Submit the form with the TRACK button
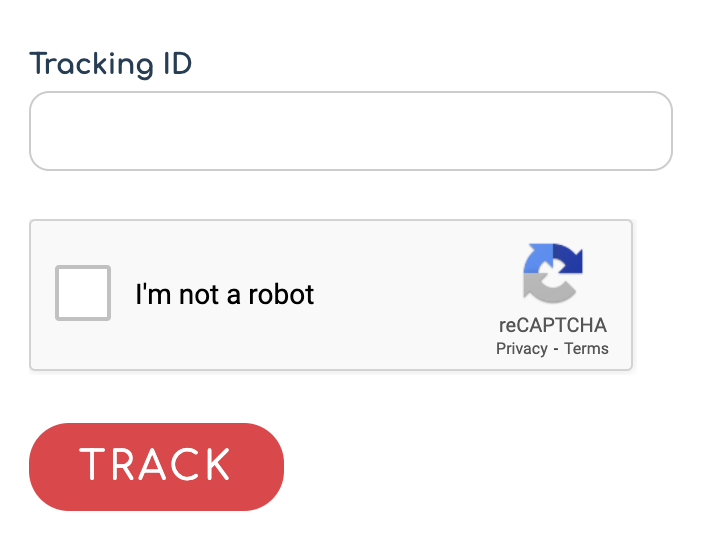Image resolution: width=704 pixels, height=554 pixels. (x=156, y=466)
